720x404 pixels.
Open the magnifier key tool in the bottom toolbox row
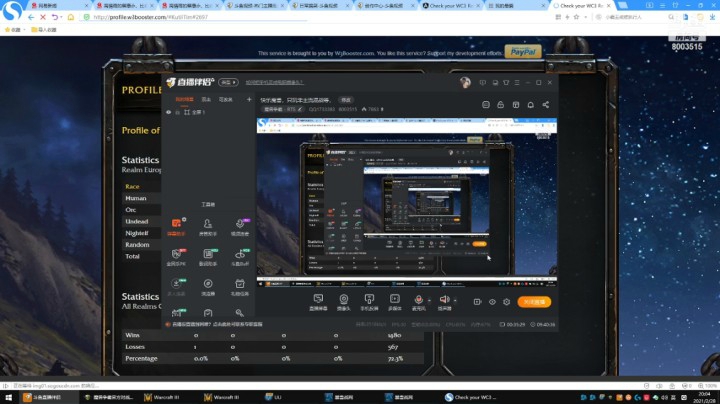click(239, 313)
